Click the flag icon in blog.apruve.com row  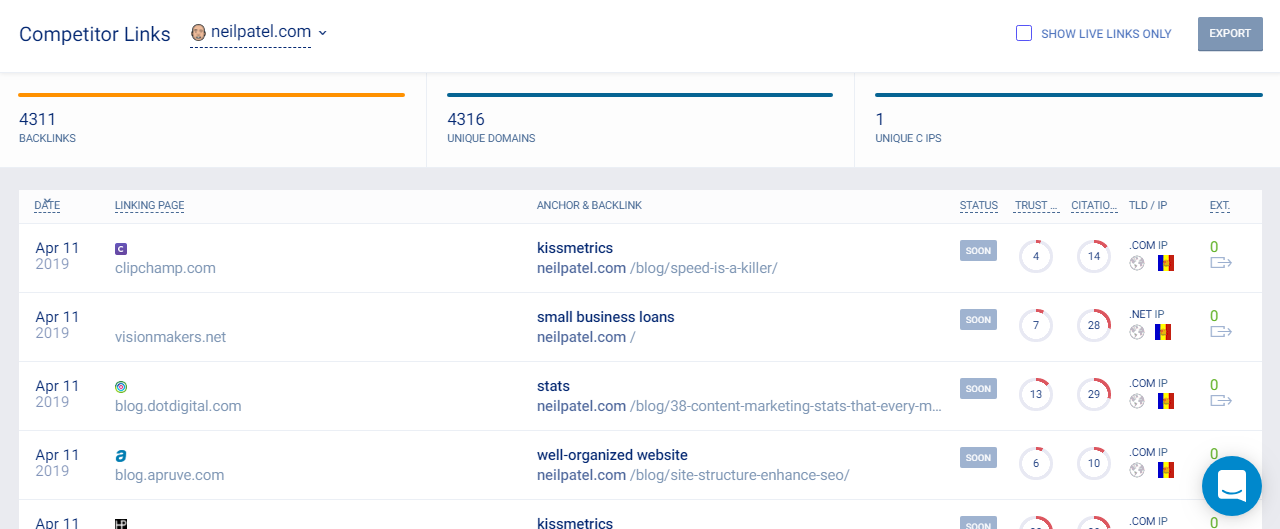[x=1166, y=470]
